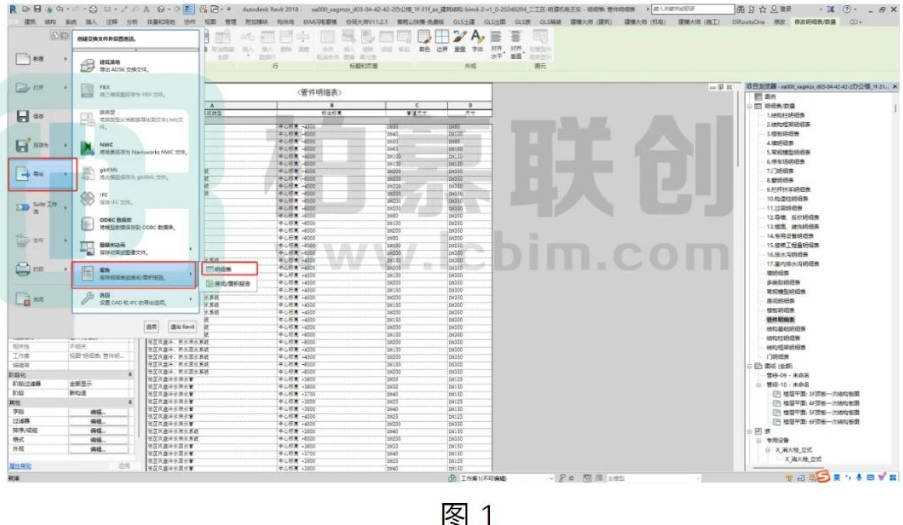Open the Reports export submenu
The image size is (903, 525).
pos(134,274)
